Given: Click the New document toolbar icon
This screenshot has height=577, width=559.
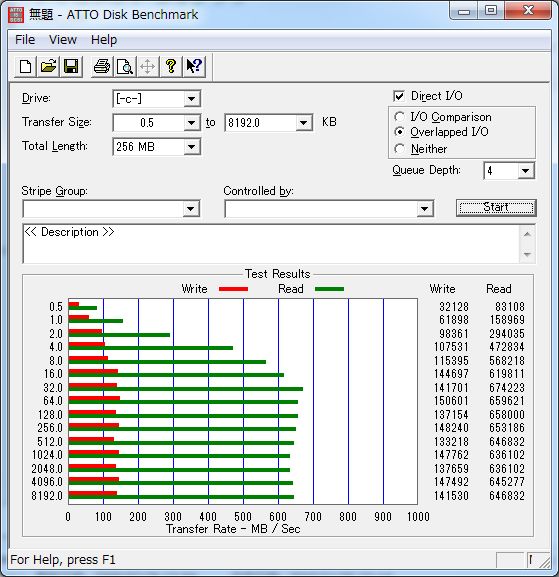Looking at the screenshot, I should (25, 67).
